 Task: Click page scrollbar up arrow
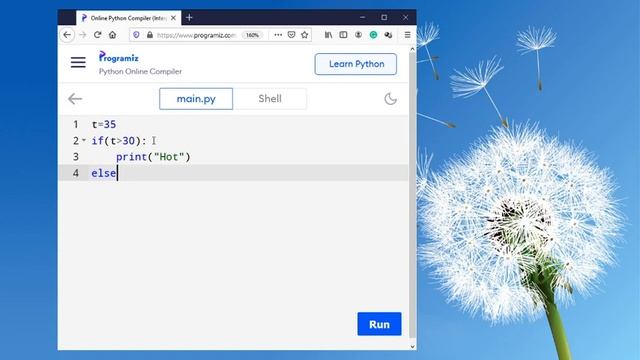pos(412,49)
